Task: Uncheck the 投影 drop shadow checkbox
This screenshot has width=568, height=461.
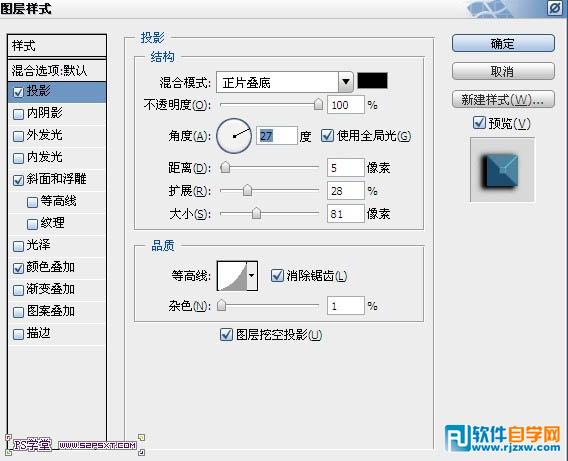Action: coord(18,92)
